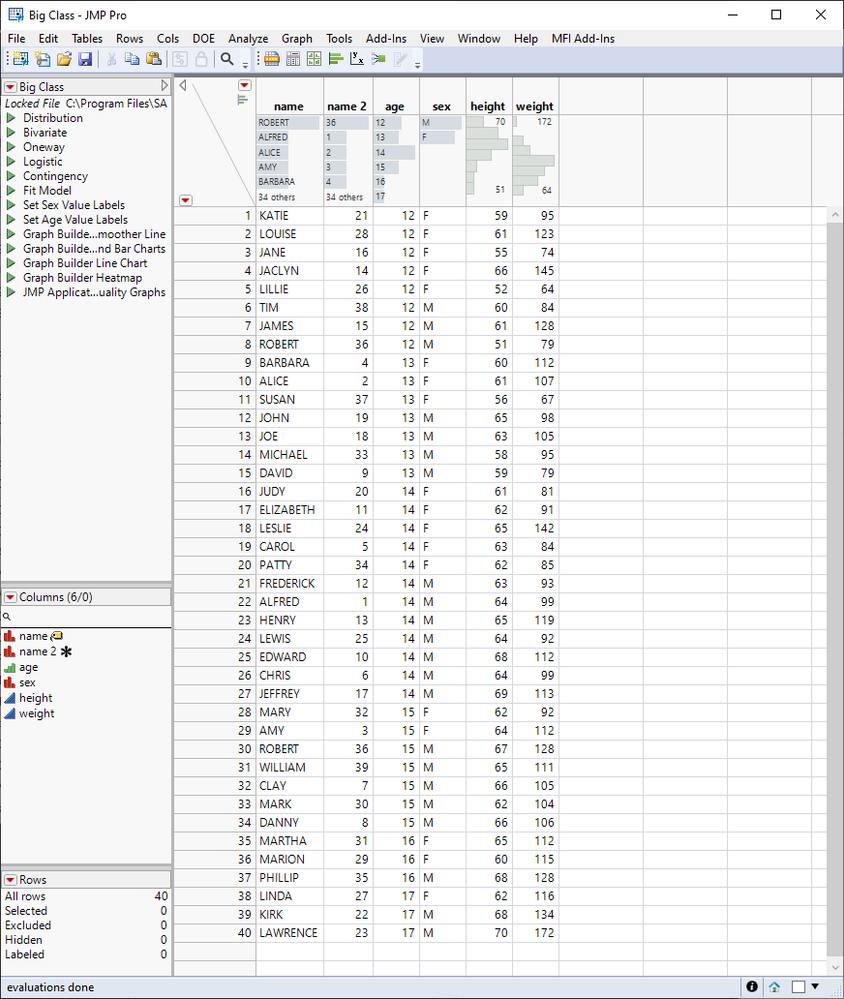
Task: Click the info icon in status bar
Action: tap(752, 986)
